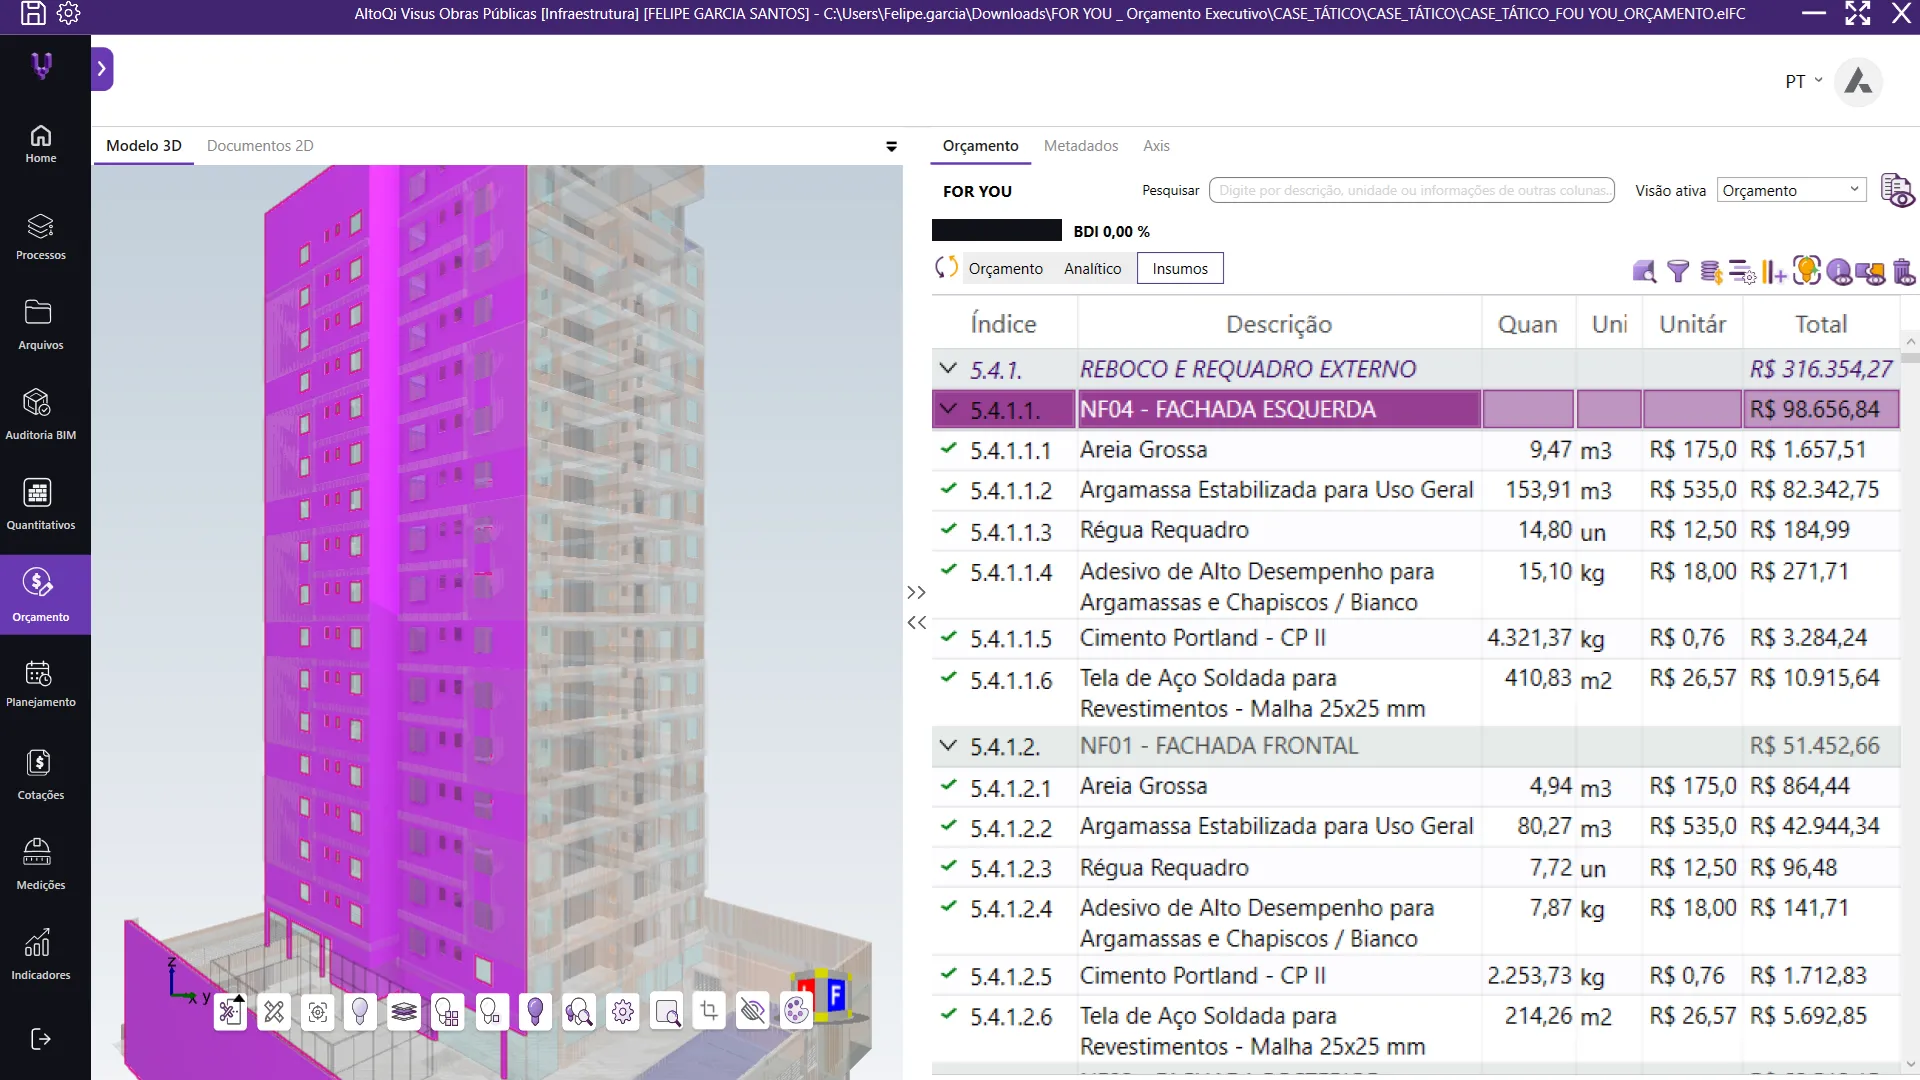This screenshot has height=1080, width=1920.
Task: Click the coins with dollar icon in budget toolbar
Action: (1711, 271)
